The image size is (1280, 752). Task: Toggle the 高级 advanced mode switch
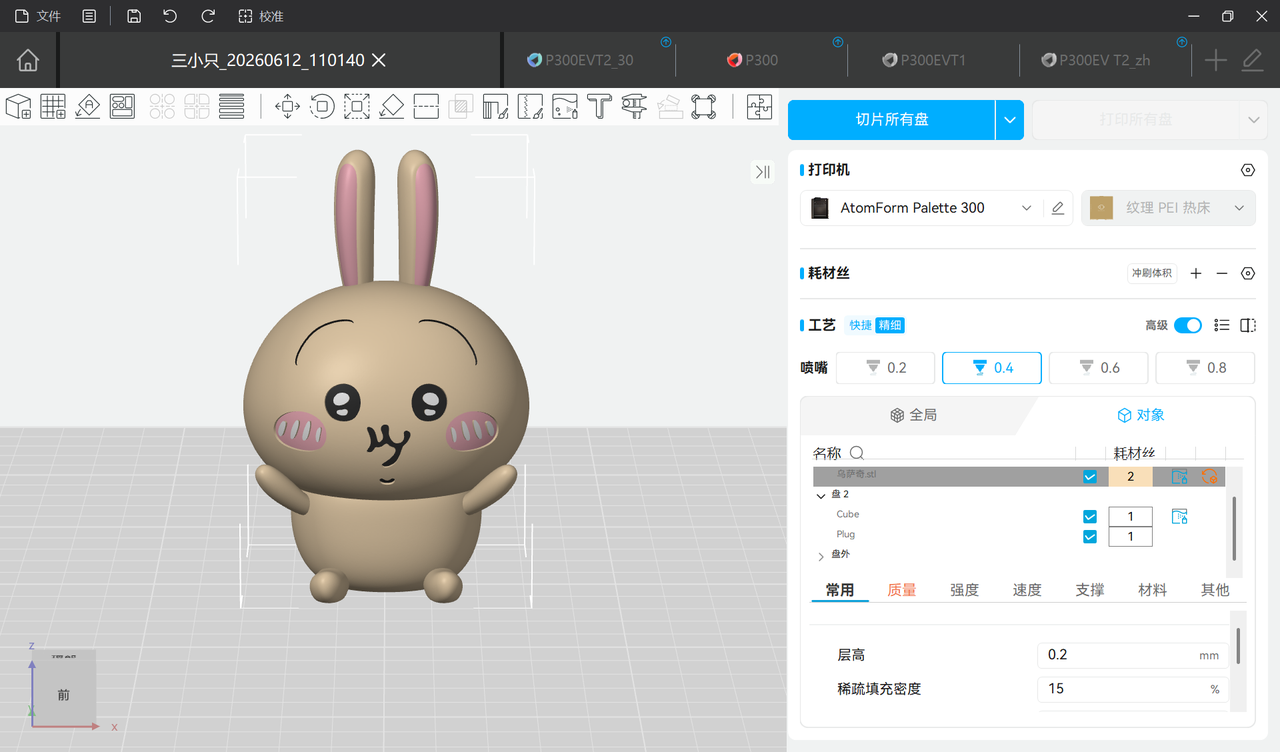click(x=1188, y=325)
